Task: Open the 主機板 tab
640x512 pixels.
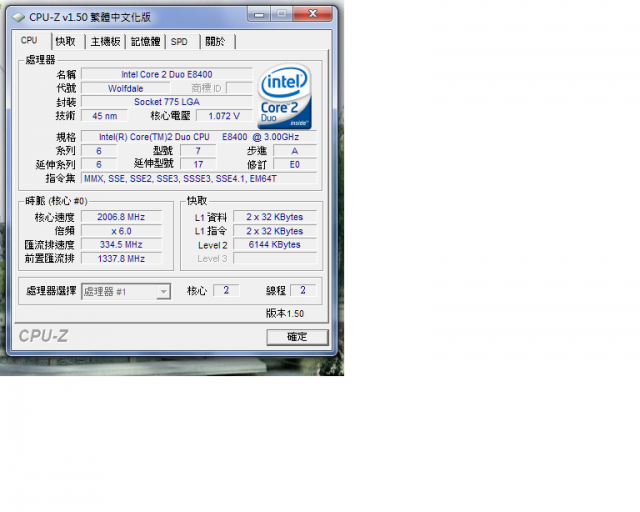Action: [x=105, y=41]
